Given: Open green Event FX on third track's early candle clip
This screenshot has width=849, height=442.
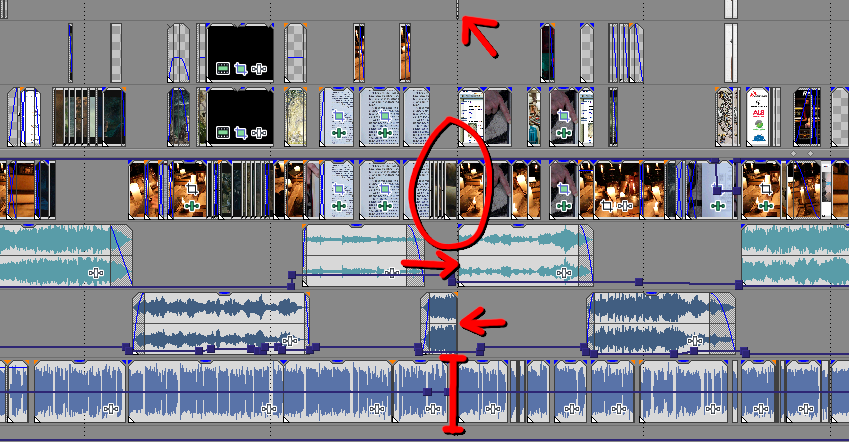Looking at the screenshot, I should tap(191, 206).
